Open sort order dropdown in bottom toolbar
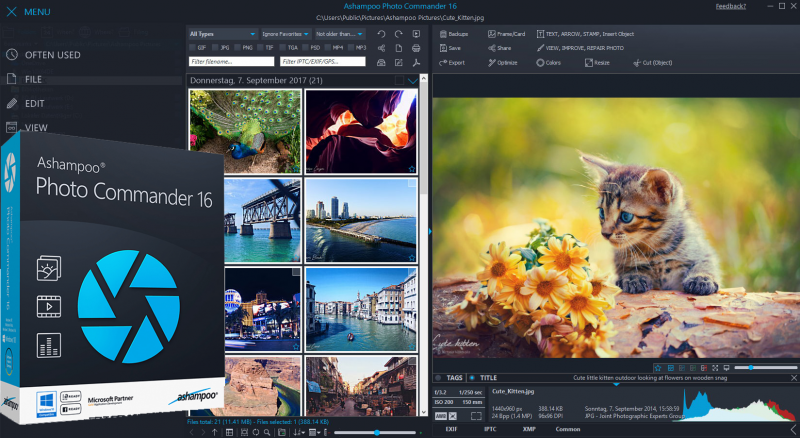Image resolution: width=800 pixels, height=438 pixels. coord(298,432)
